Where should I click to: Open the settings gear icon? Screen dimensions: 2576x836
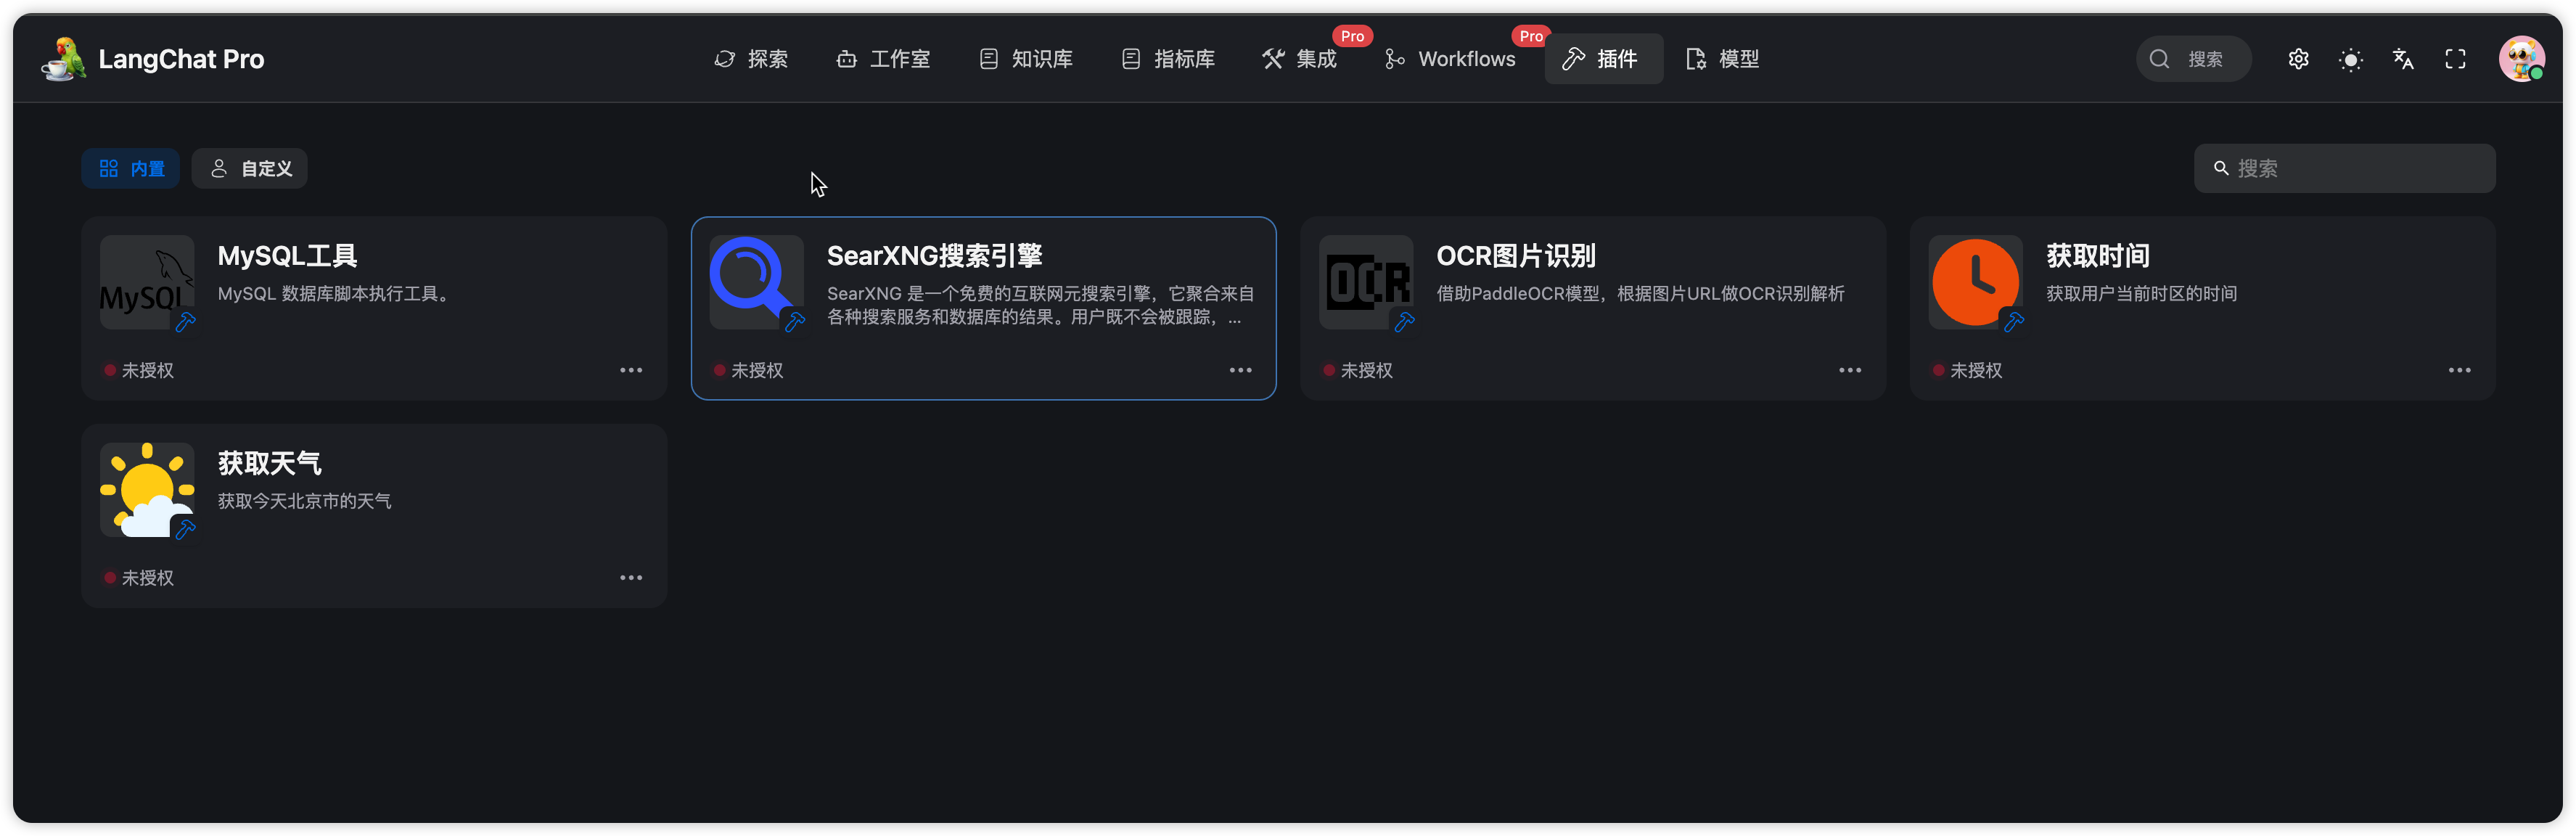[2298, 59]
